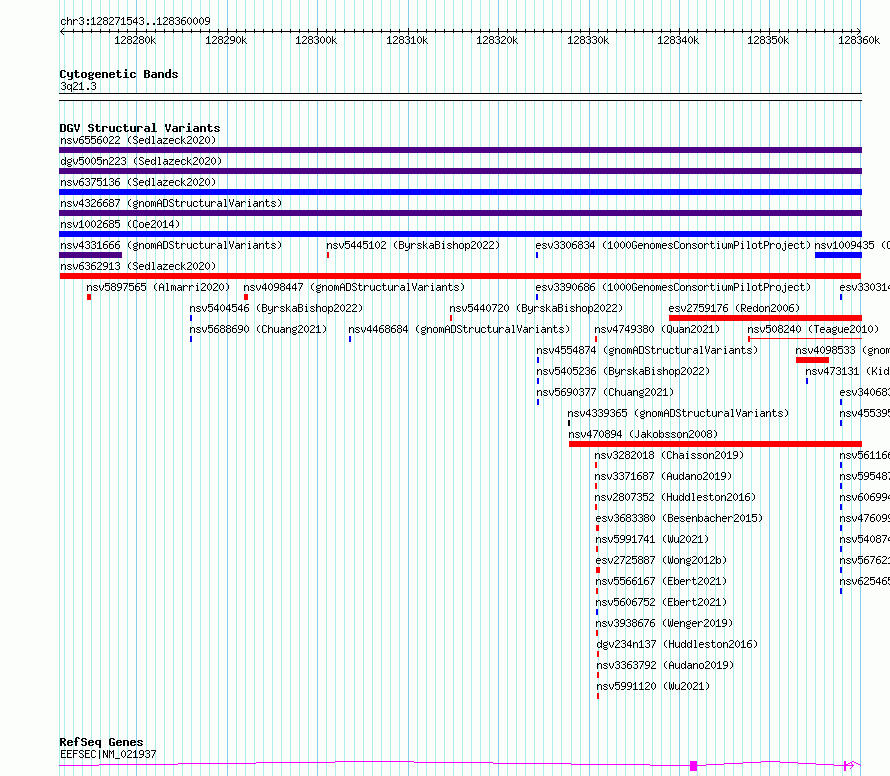Click the red bar under nsv4098533
The image size is (890, 776).
click(812, 360)
